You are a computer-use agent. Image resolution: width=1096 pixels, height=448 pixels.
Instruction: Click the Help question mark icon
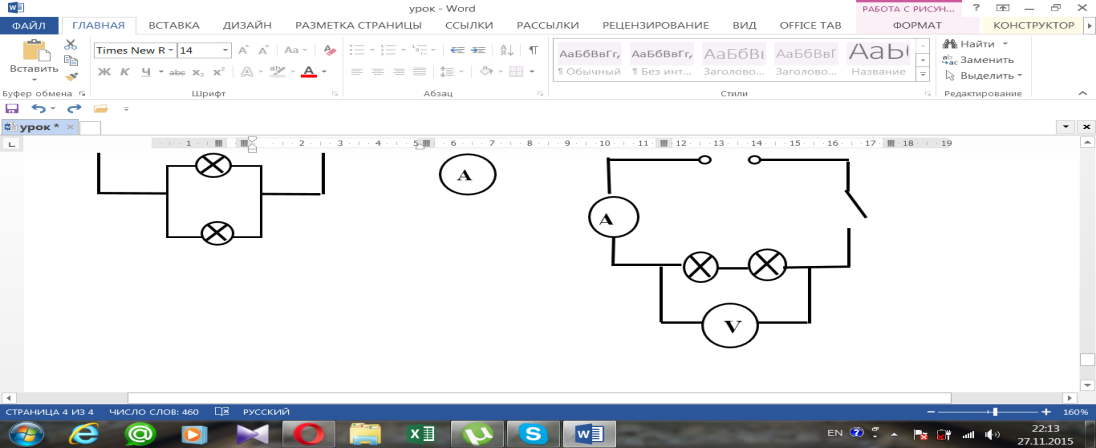point(976,8)
